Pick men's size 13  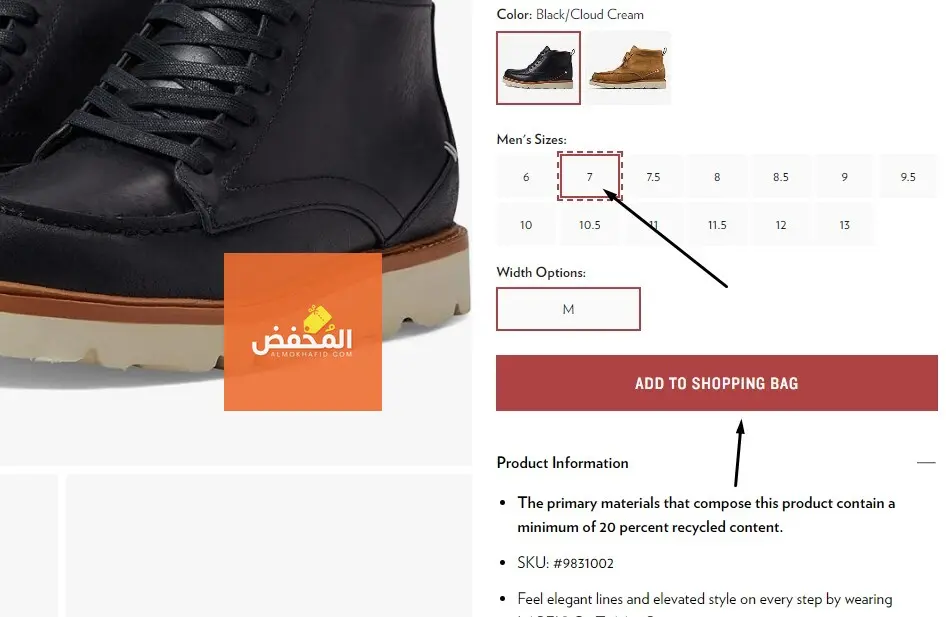pos(845,225)
